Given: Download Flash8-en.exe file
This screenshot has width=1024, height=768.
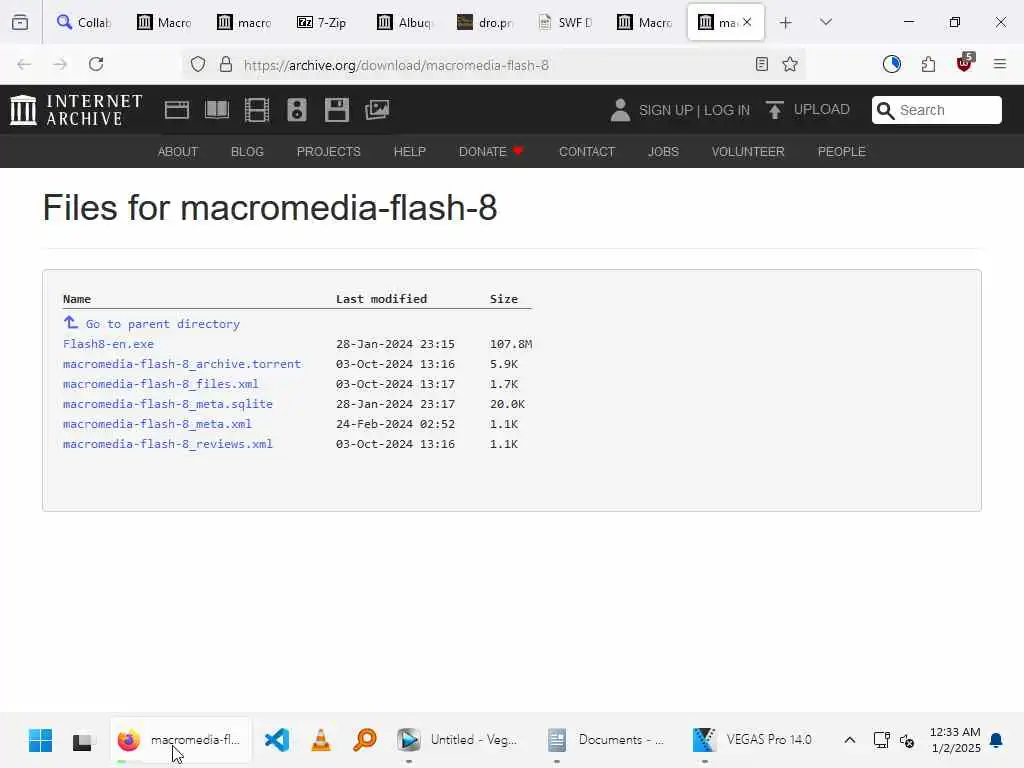Looking at the screenshot, I should point(108,344).
